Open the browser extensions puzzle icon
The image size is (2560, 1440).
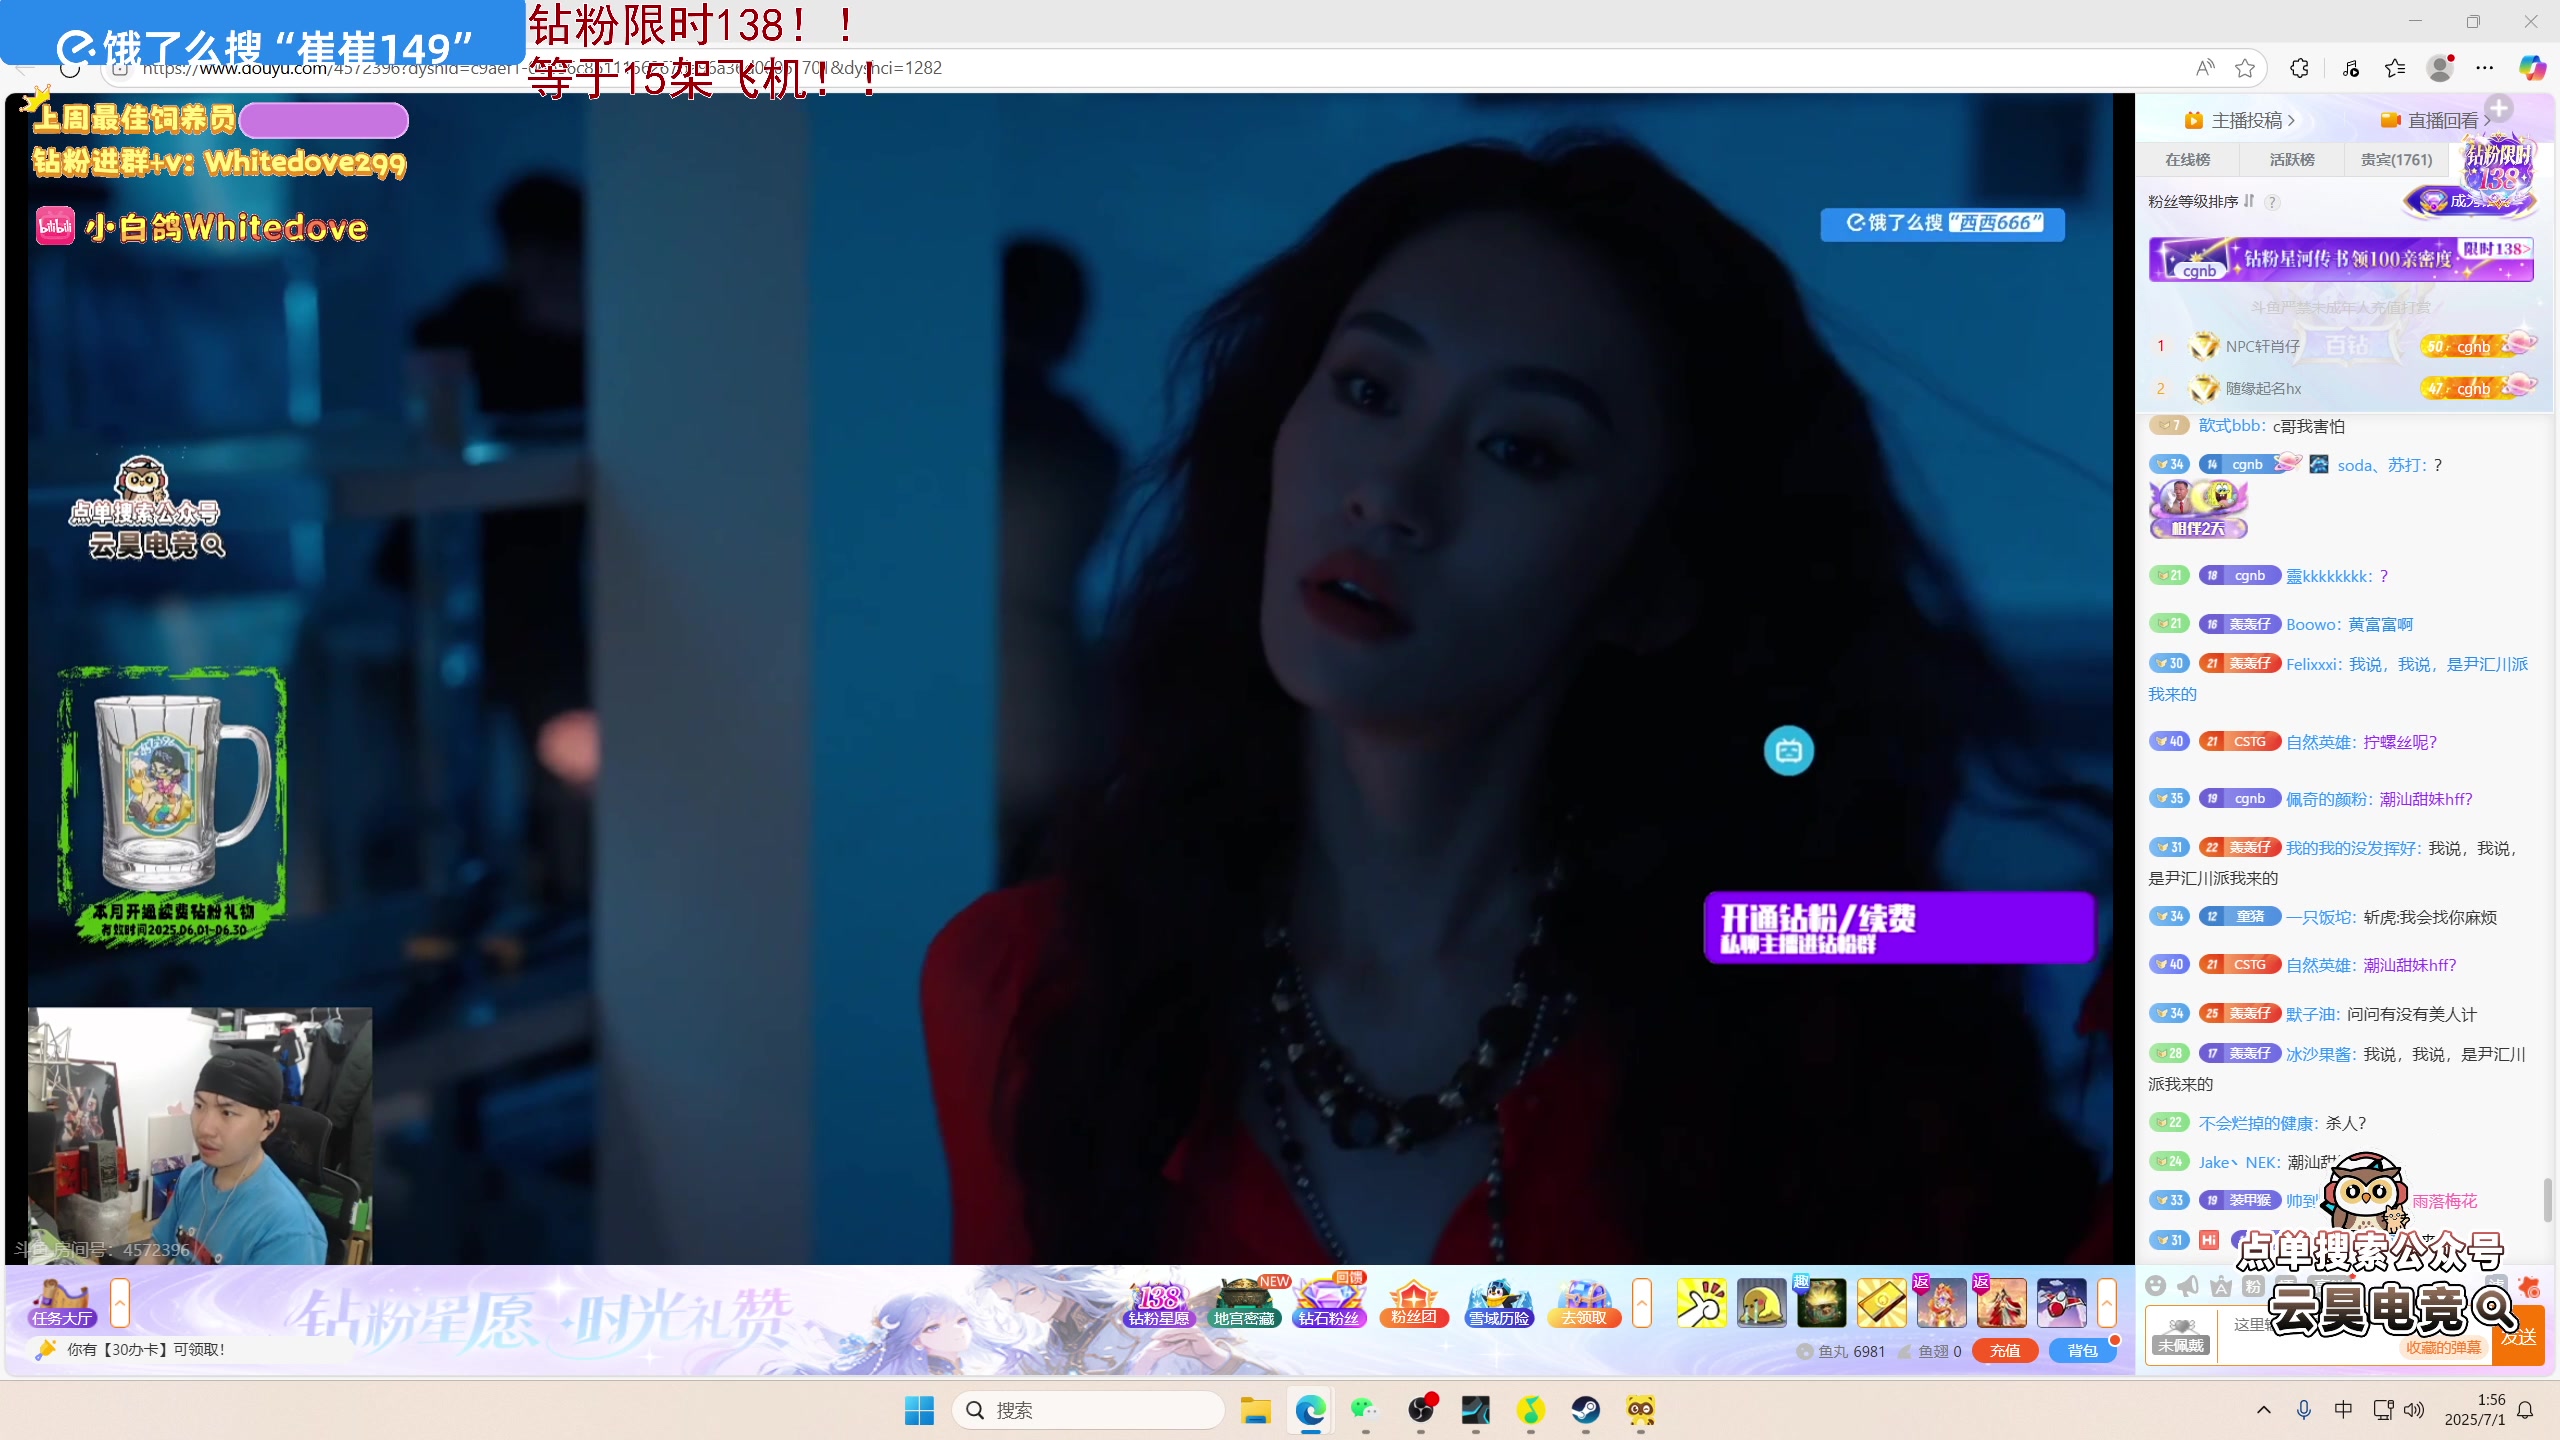coord(2299,68)
